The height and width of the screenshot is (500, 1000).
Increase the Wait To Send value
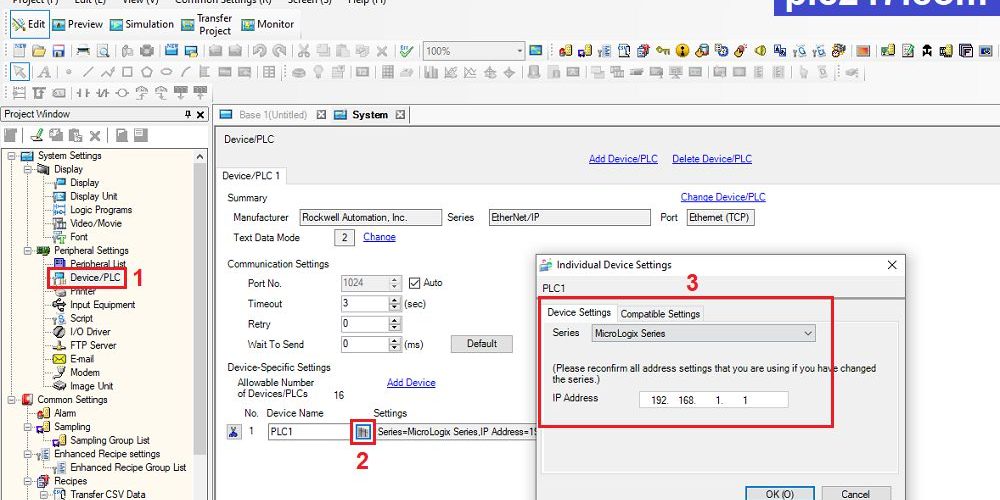point(395,341)
